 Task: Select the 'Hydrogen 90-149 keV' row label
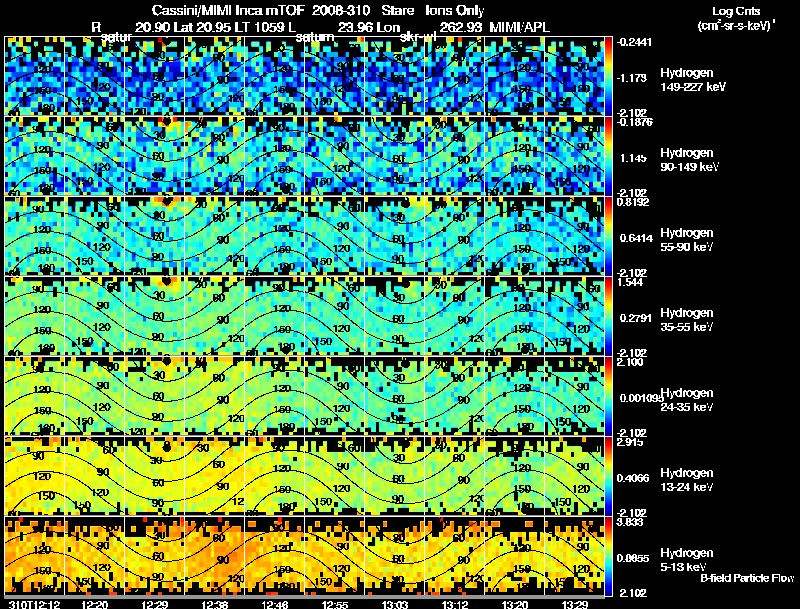point(689,160)
